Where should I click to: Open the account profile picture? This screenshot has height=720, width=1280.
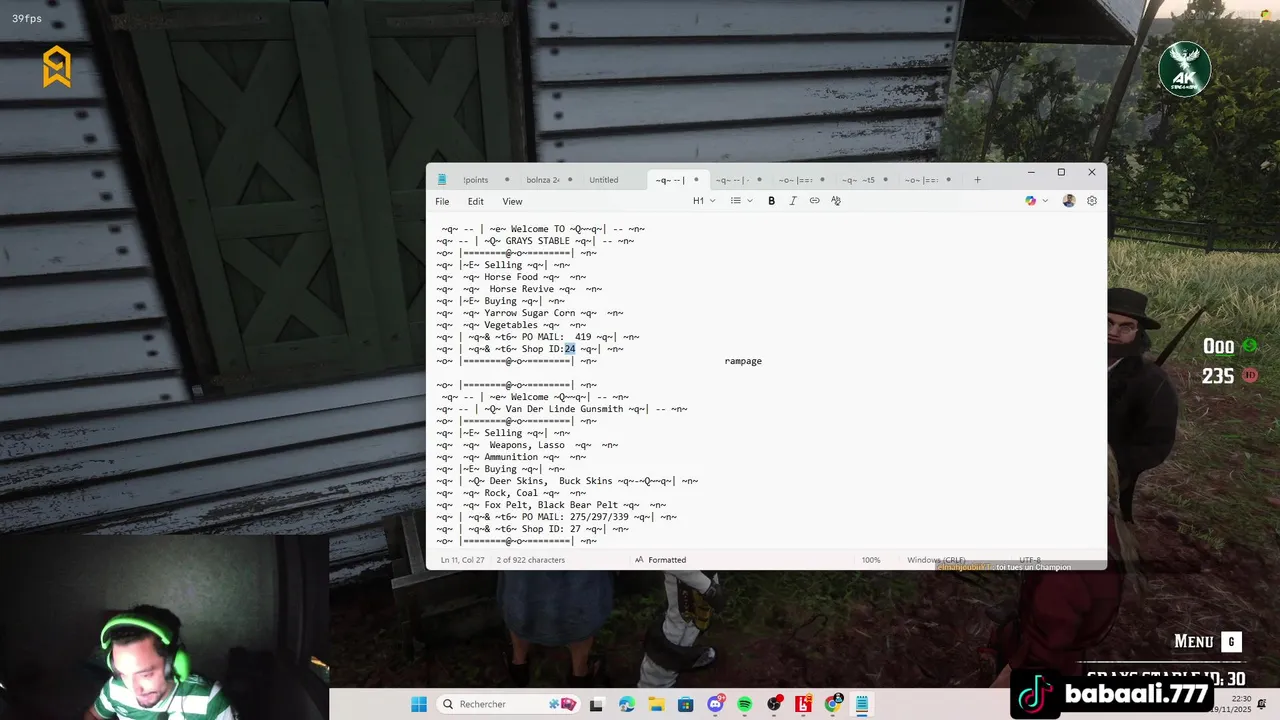[x=1069, y=201]
